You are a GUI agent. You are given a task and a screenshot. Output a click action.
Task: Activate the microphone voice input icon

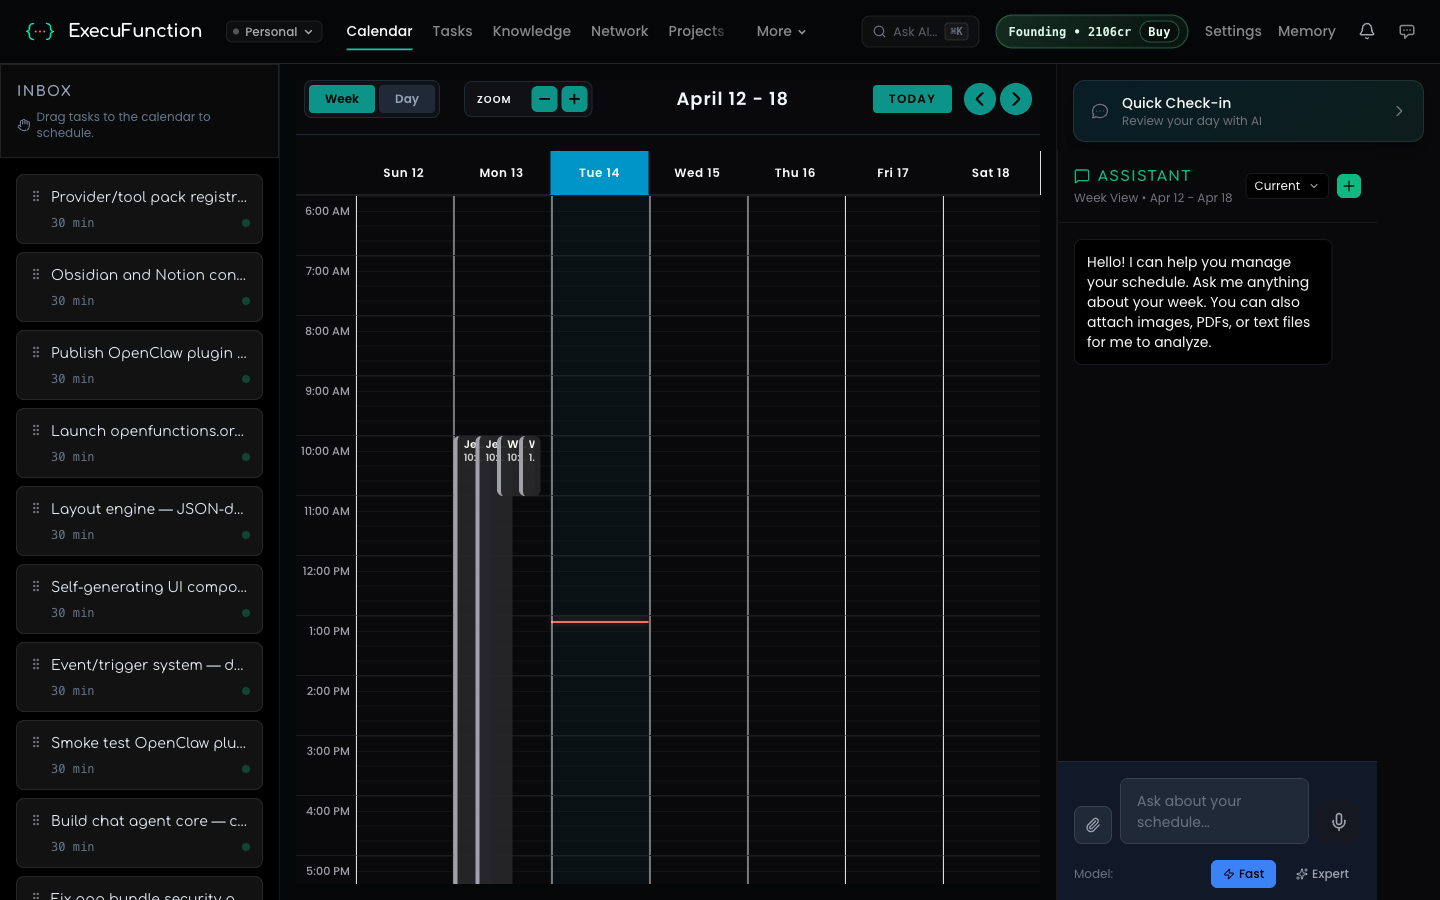click(x=1338, y=821)
